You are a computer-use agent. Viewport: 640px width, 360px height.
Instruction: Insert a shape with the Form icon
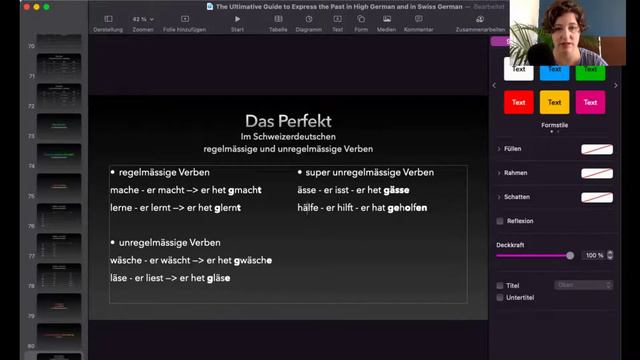click(x=361, y=19)
